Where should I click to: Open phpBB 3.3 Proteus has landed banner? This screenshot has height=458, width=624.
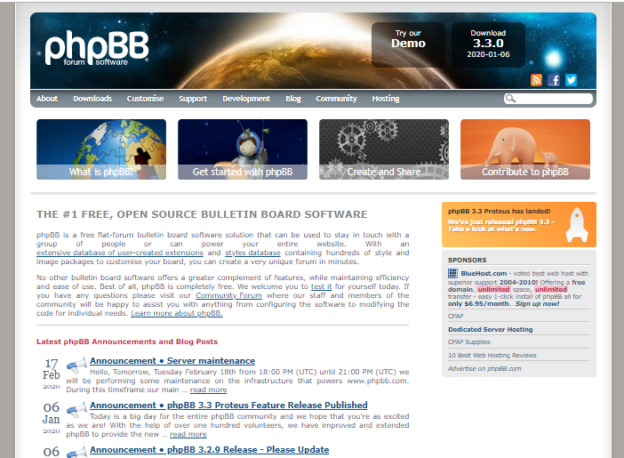pos(519,224)
